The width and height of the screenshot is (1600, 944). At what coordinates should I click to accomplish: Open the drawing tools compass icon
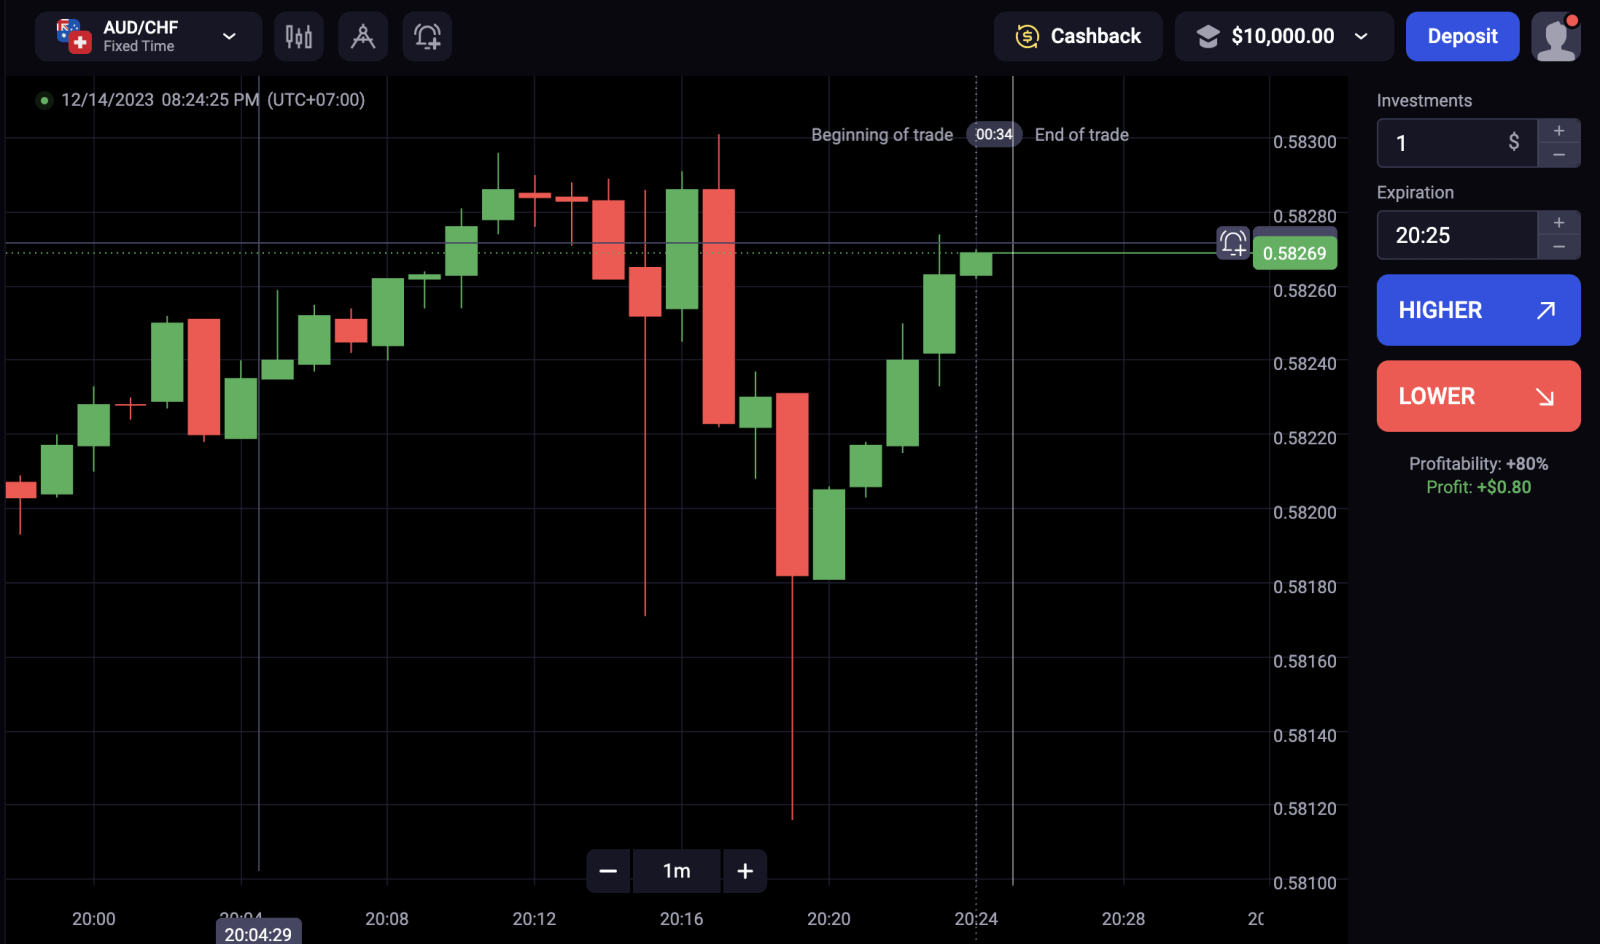point(363,37)
